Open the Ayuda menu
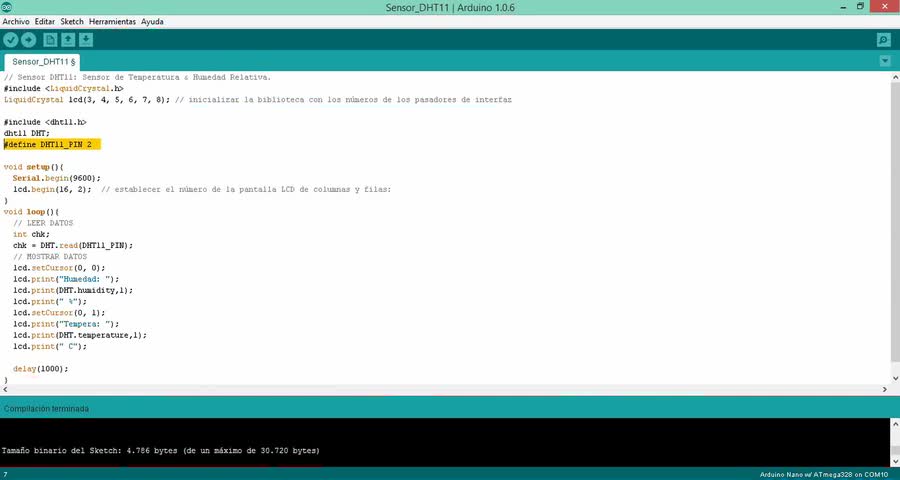This screenshot has width=900, height=480. coord(152,21)
